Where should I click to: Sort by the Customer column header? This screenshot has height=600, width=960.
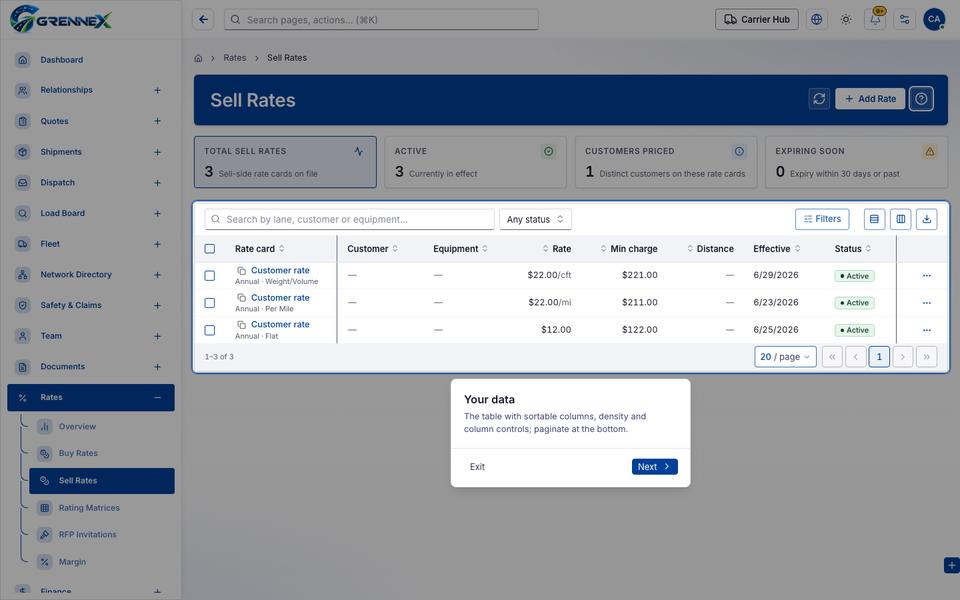click(x=372, y=249)
